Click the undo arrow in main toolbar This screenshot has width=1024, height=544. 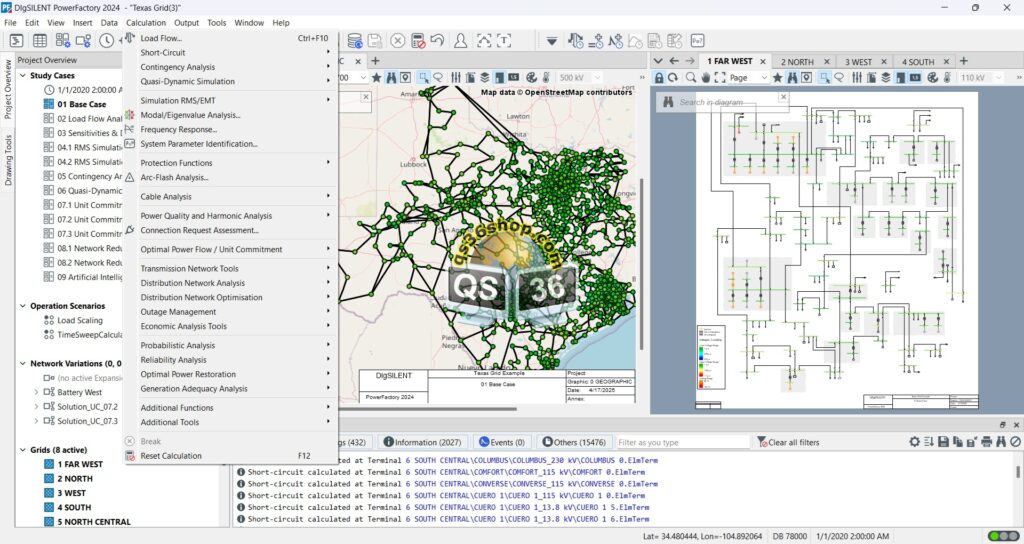437,41
